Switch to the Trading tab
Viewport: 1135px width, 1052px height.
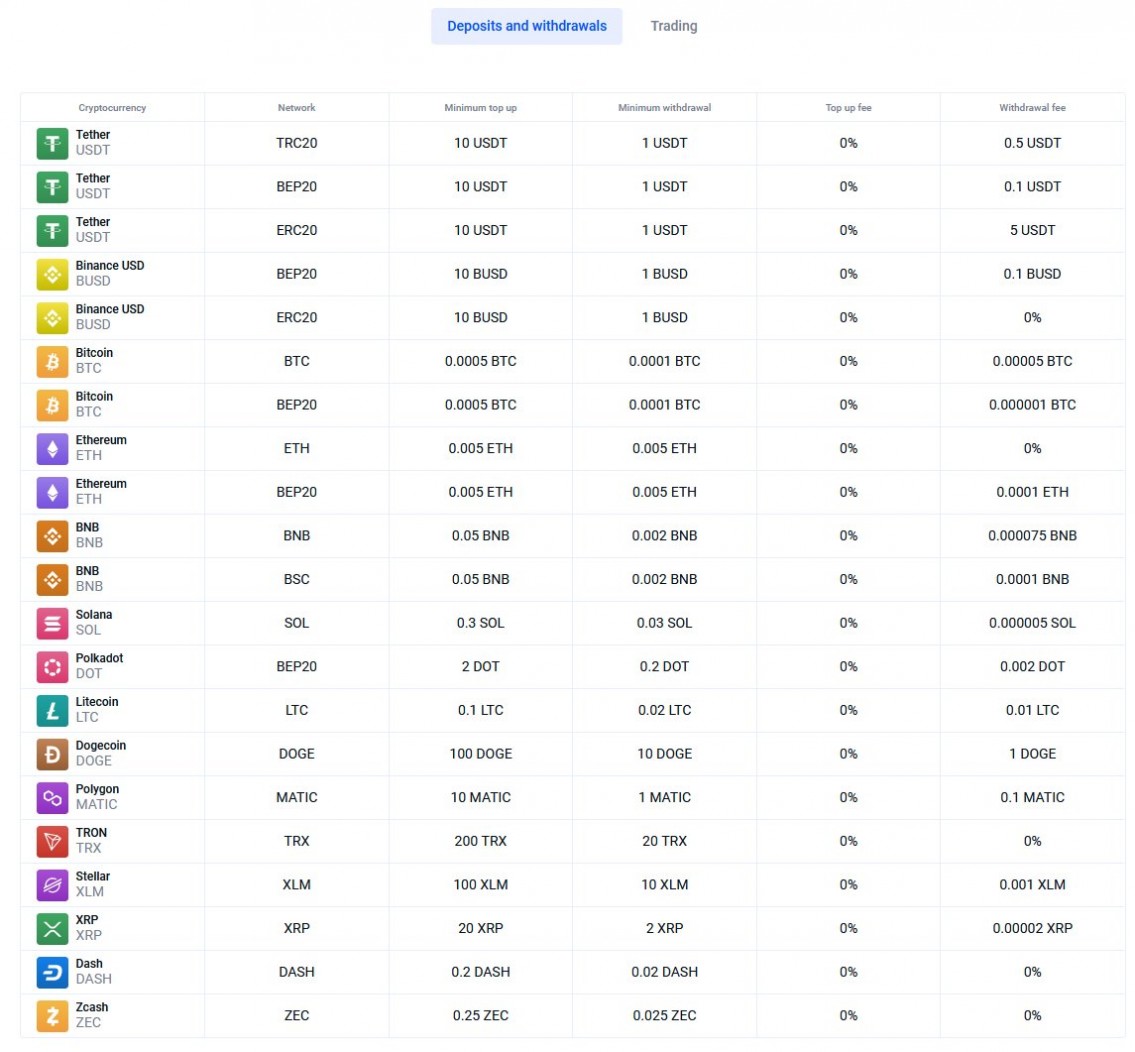[x=673, y=26]
